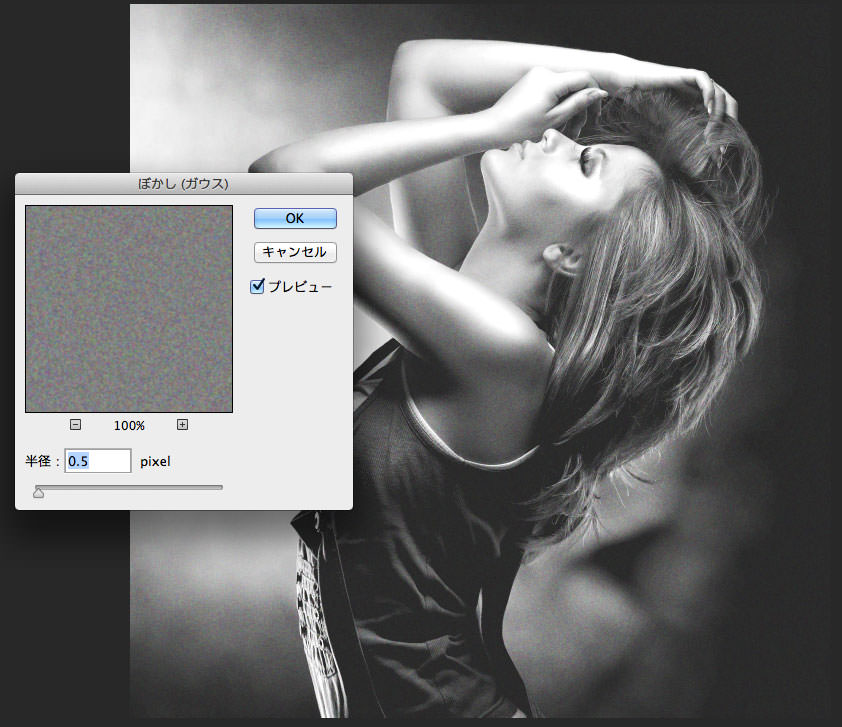This screenshot has height=727, width=842.
Task: Click the 半径 radius input field
Action: [x=98, y=461]
